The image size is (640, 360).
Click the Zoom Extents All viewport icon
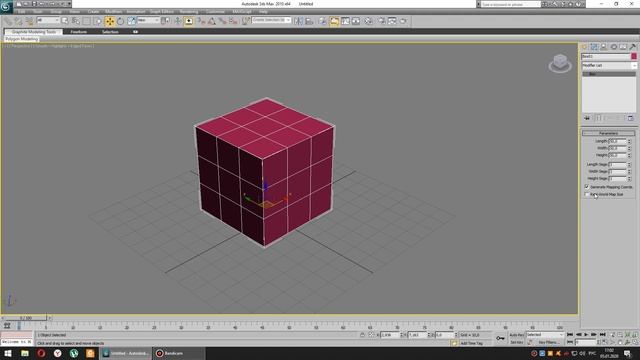(636, 335)
